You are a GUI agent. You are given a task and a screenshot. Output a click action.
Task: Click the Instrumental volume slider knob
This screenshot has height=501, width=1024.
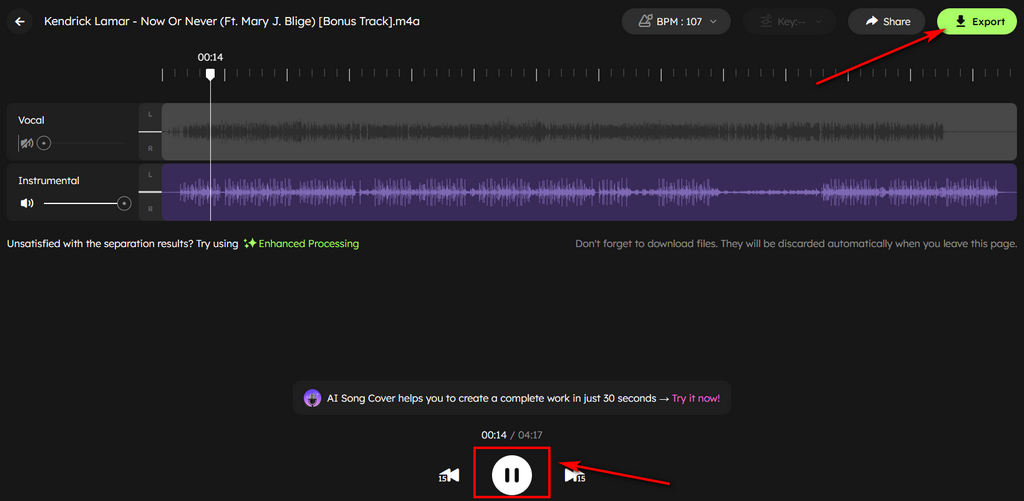[x=124, y=204]
